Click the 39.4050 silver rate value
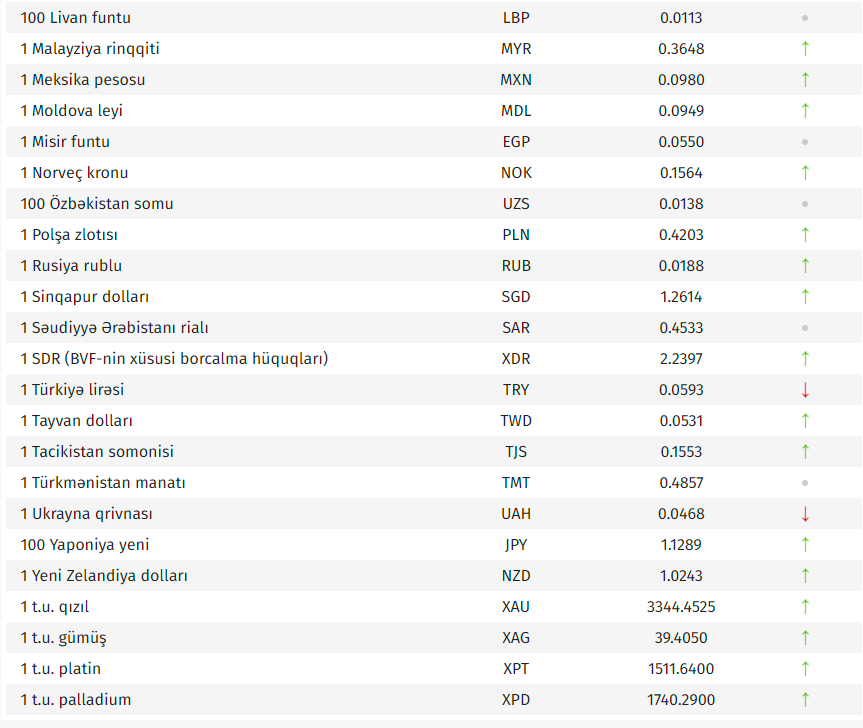Viewport: 863px width, 728px height. [x=681, y=638]
